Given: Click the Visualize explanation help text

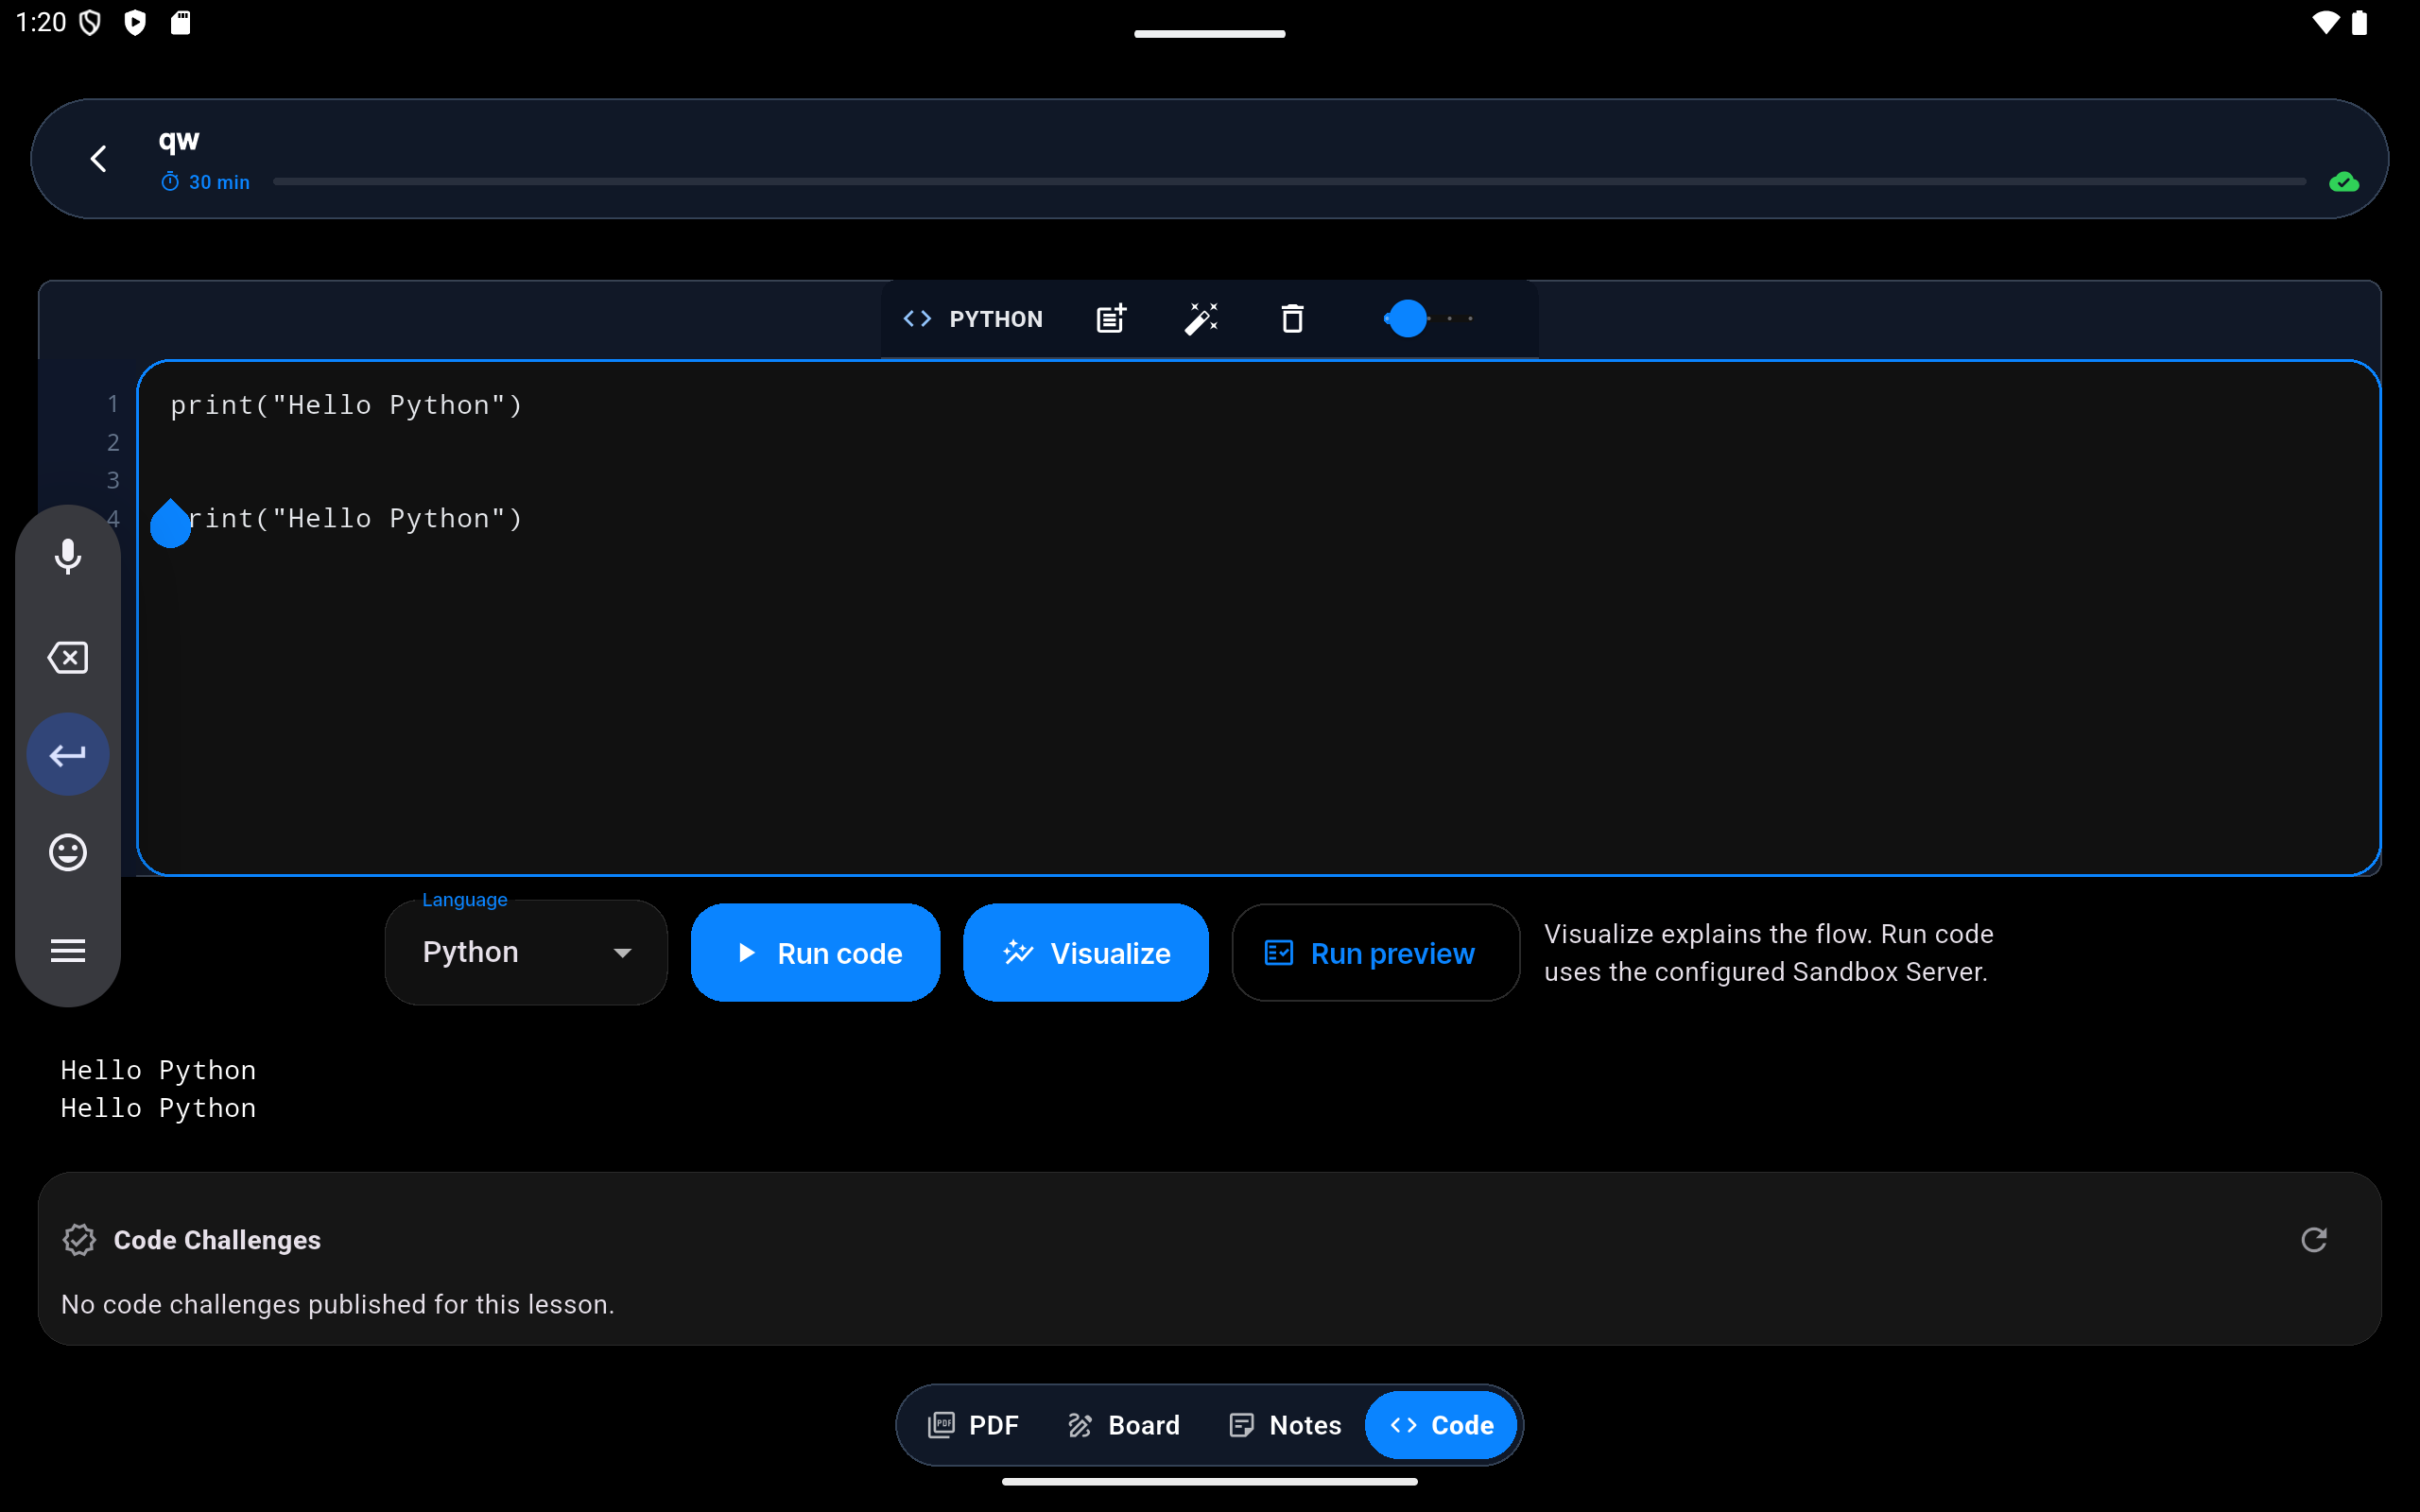Looking at the screenshot, I should click(1768, 953).
